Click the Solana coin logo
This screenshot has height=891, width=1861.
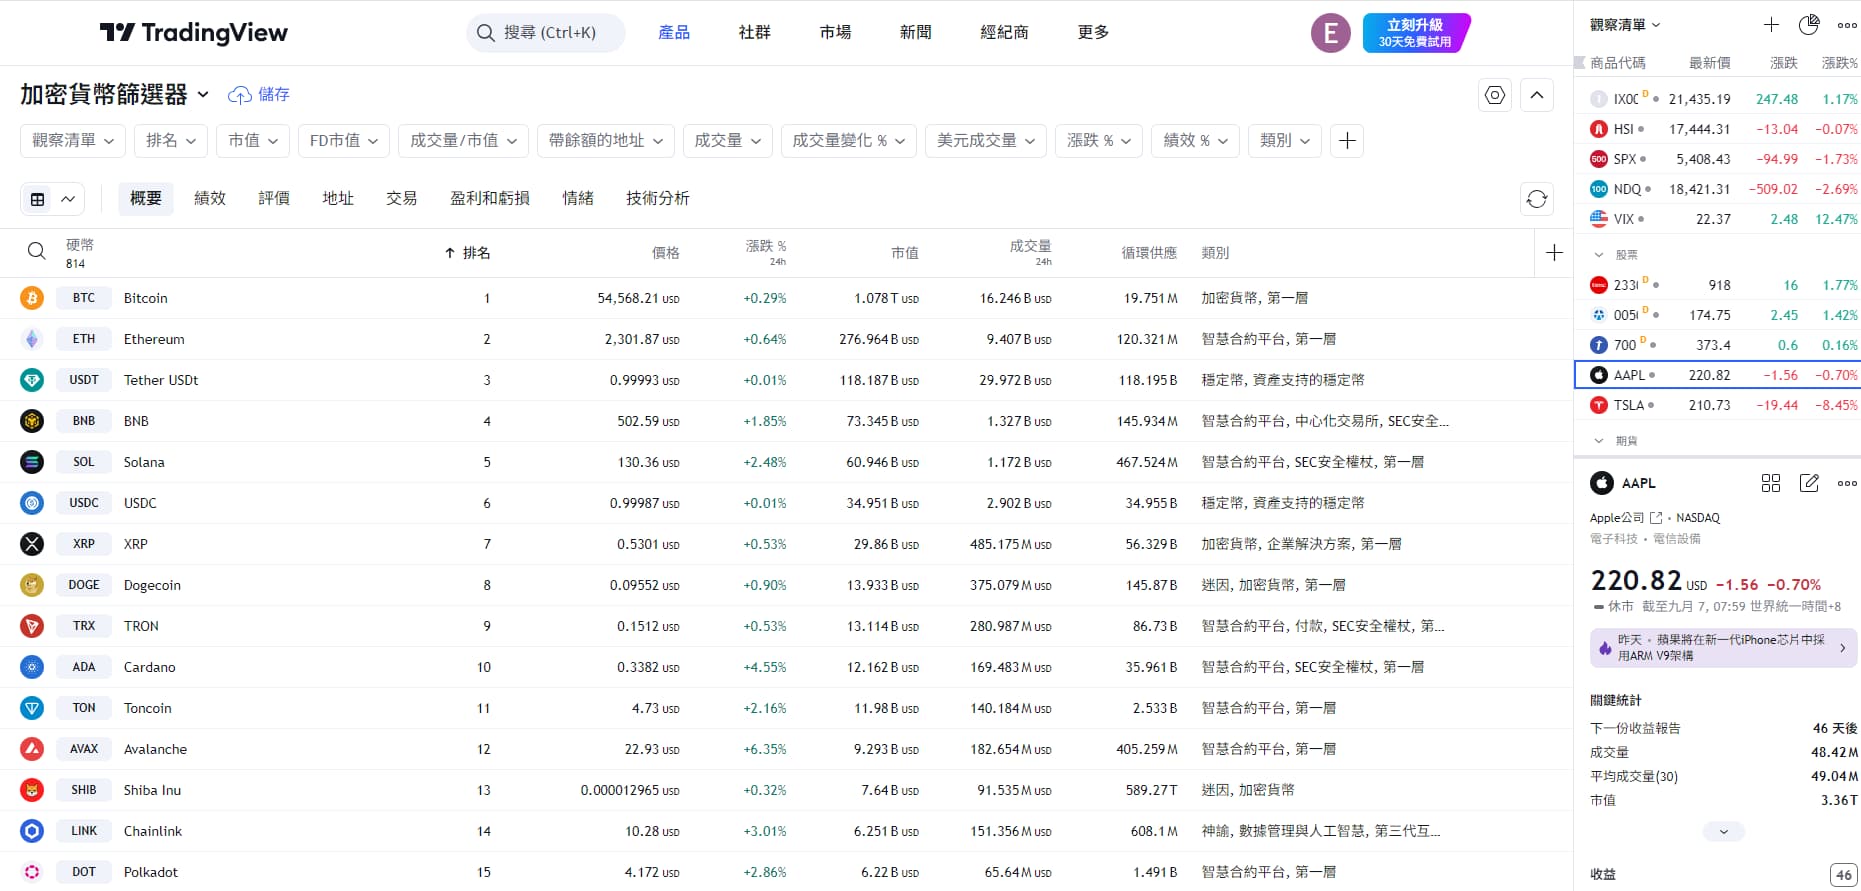32,462
